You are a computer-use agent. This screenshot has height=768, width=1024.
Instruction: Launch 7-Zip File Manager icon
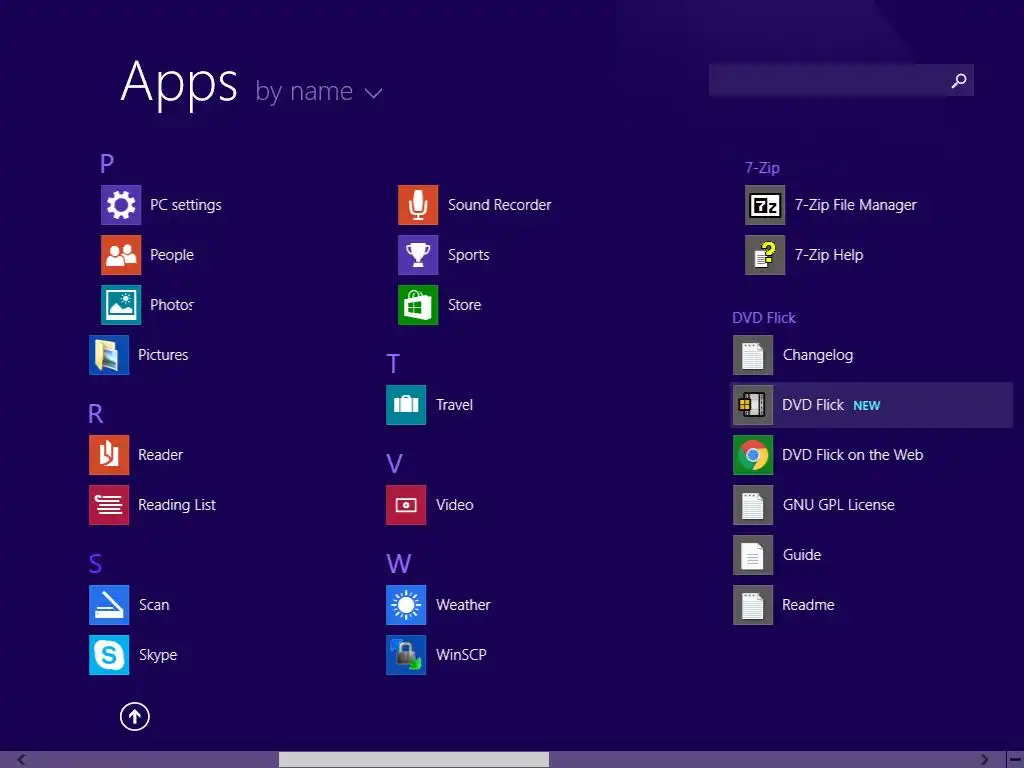tap(765, 205)
